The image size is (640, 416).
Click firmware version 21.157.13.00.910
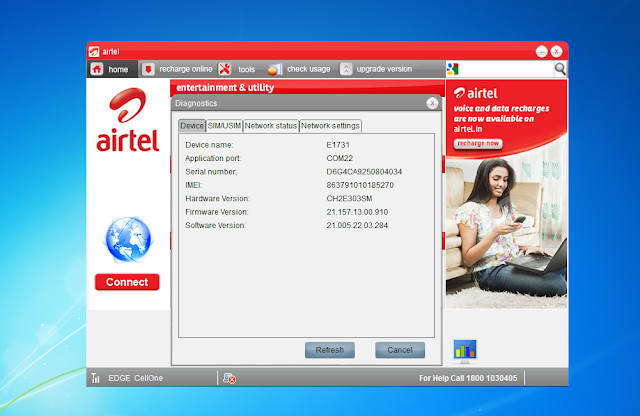(x=357, y=212)
